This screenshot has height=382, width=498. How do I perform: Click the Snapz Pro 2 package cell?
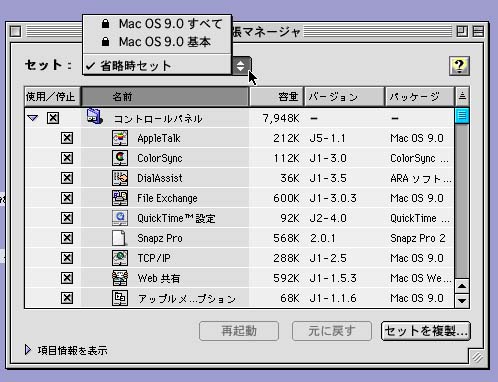point(418,238)
